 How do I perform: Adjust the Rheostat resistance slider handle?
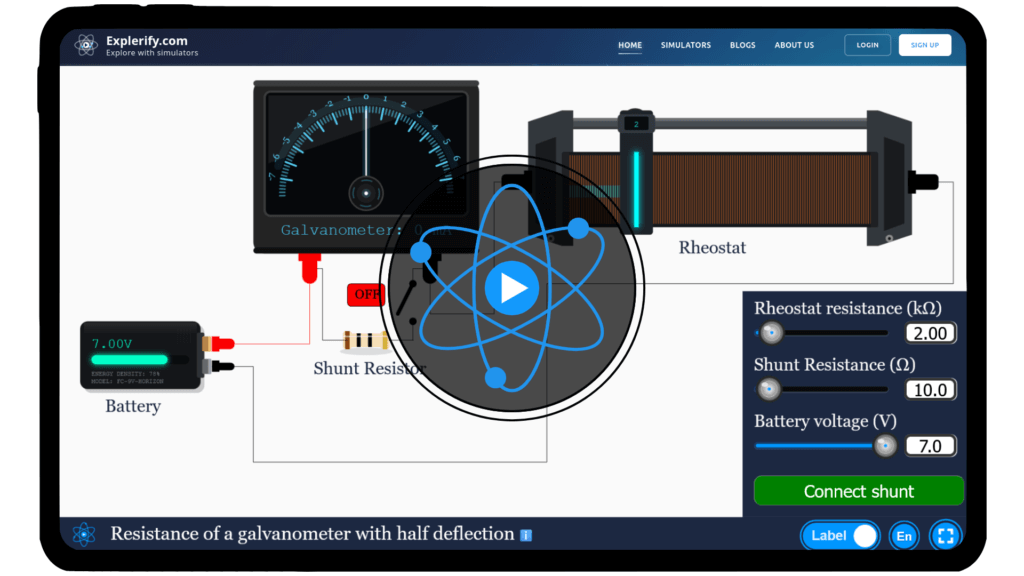pyautogui.click(x=770, y=332)
